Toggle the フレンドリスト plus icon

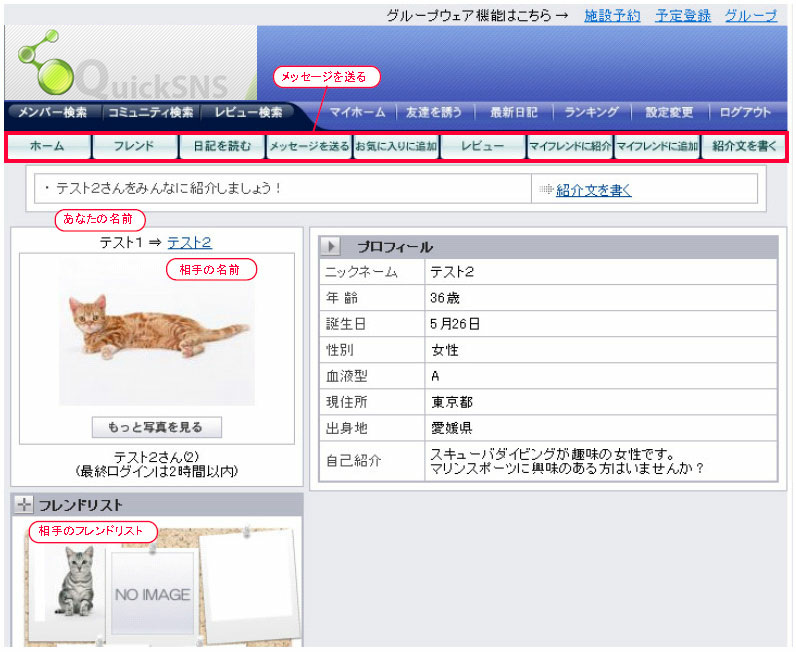25,505
